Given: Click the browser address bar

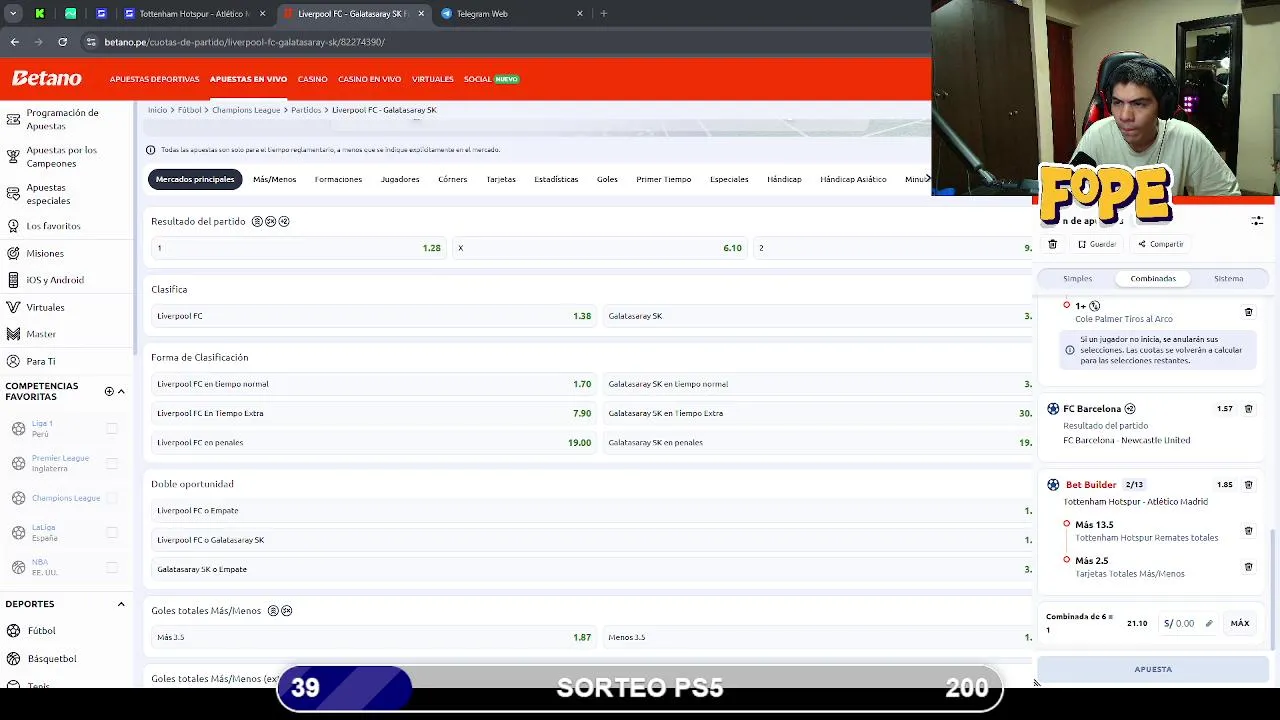Looking at the screenshot, I should [500, 42].
